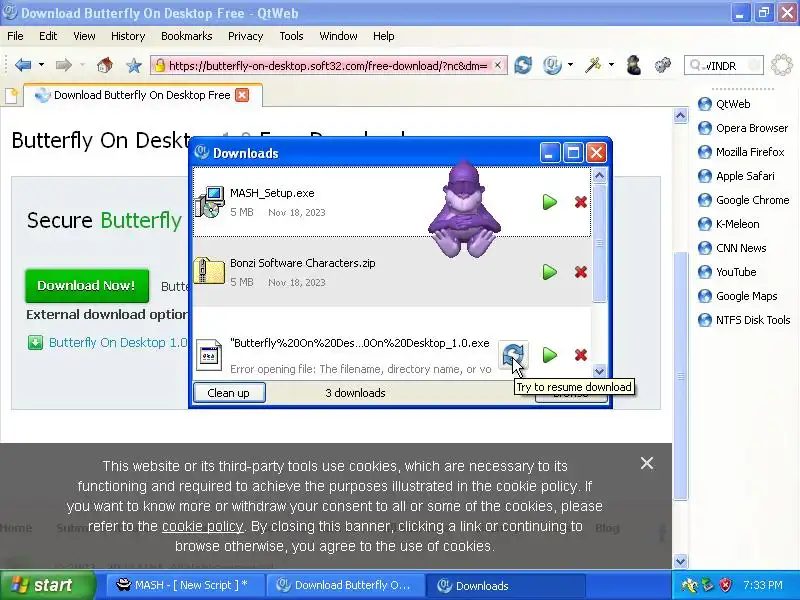
Task: Click the Bonzi zip folder icon
Action: coord(209,270)
